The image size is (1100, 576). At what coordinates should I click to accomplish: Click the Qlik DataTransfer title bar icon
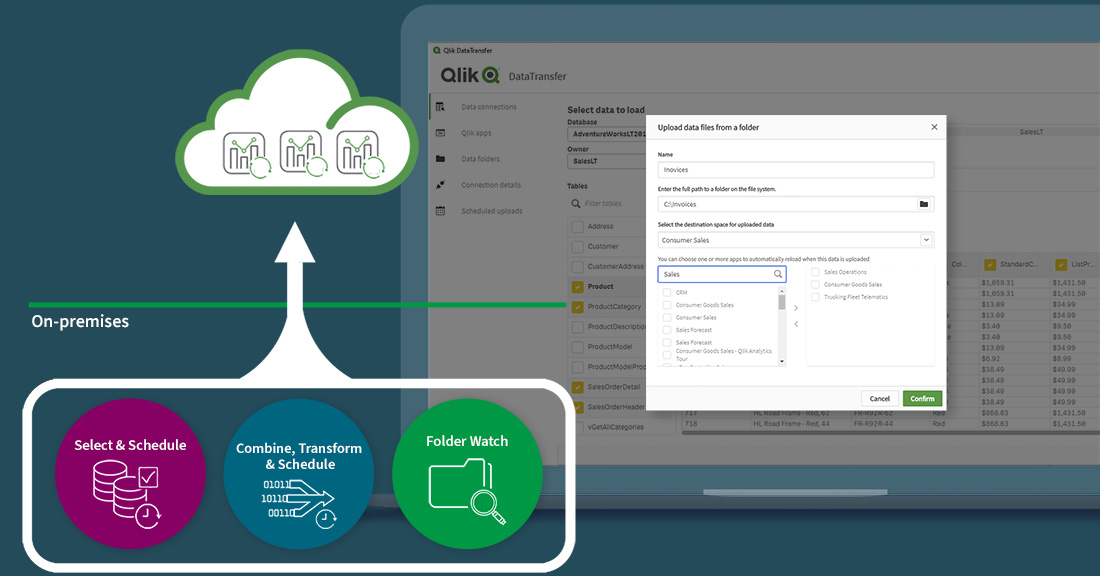click(x=437, y=51)
